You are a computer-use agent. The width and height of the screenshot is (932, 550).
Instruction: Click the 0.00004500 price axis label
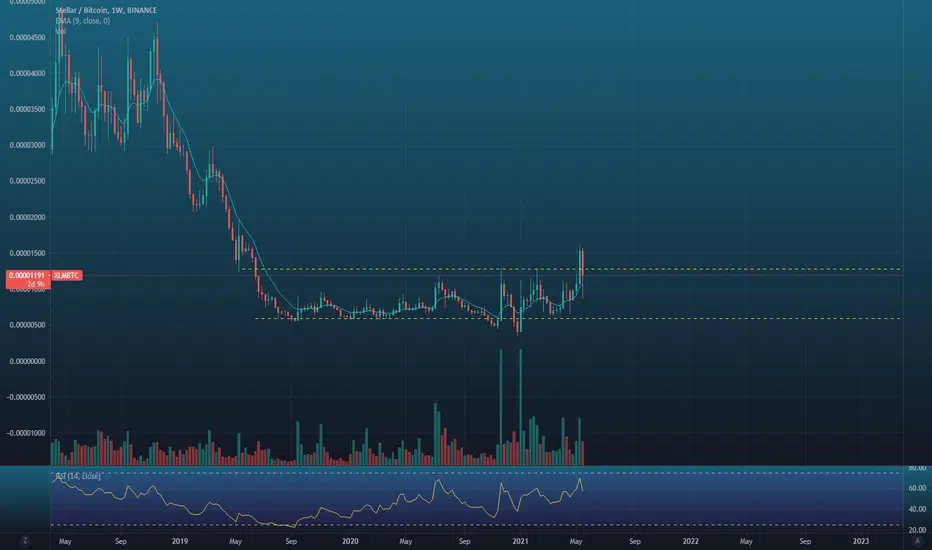(x=27, y=37)
